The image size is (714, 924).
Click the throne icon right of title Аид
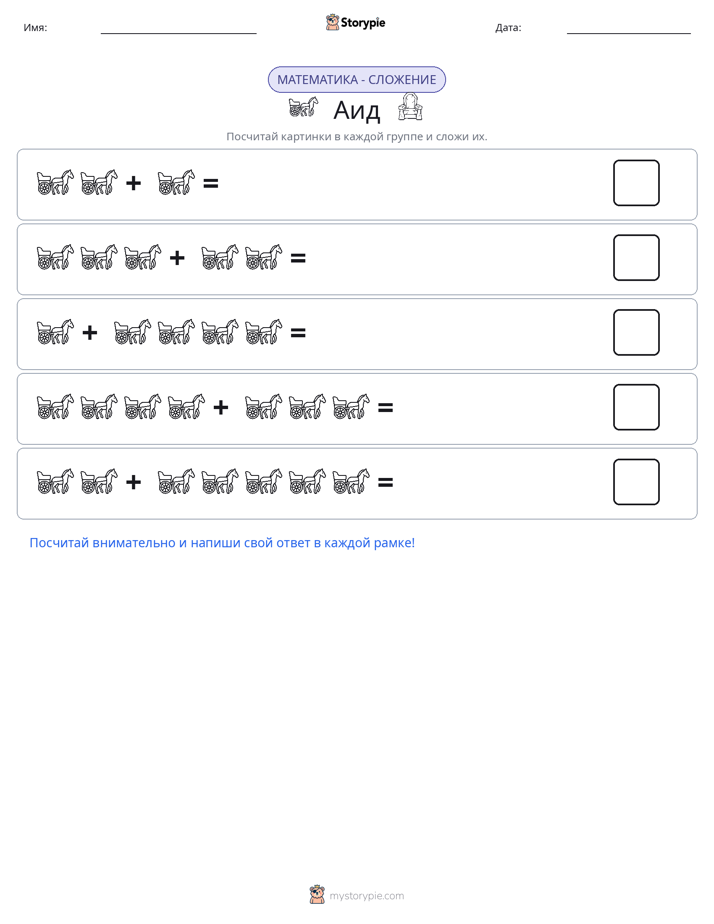[410, 107]
